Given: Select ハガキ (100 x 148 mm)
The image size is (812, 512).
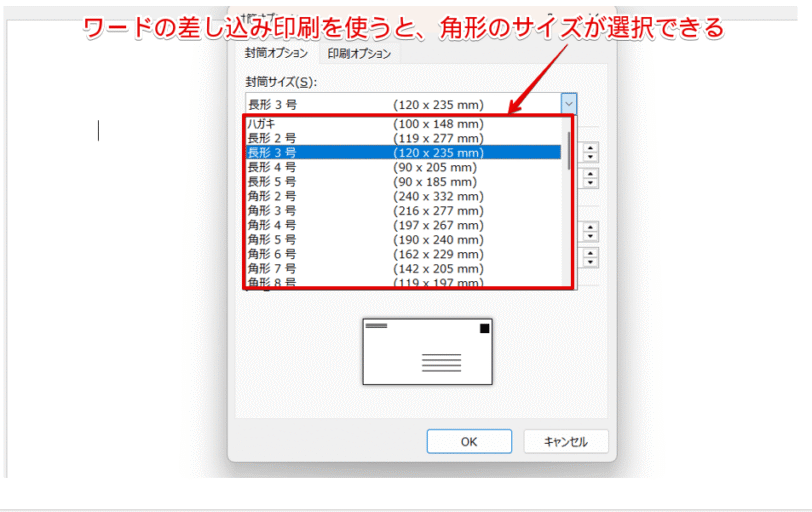Looking at the screenshot, I should tap(403, 124).
